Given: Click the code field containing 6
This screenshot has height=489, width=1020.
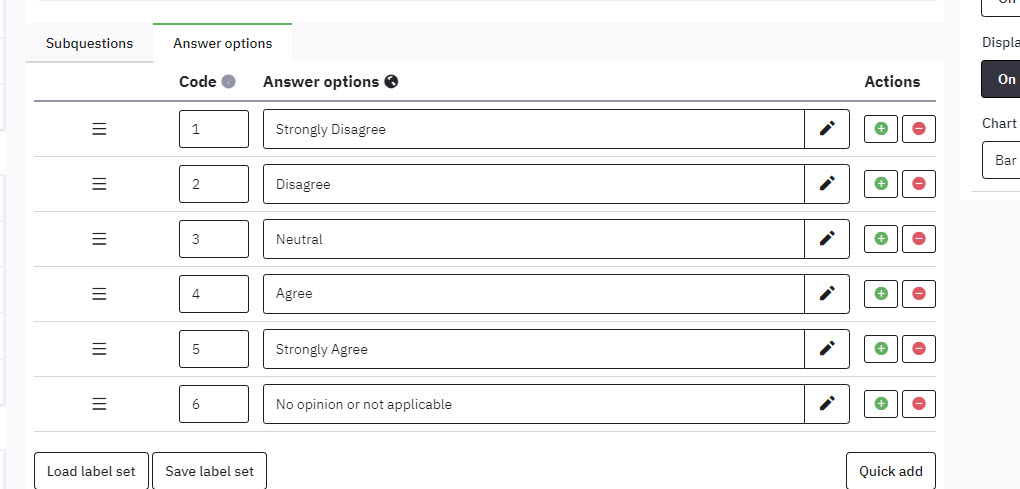Looking at the screenshot, I should pyautogui.click(x=214, y=404).
